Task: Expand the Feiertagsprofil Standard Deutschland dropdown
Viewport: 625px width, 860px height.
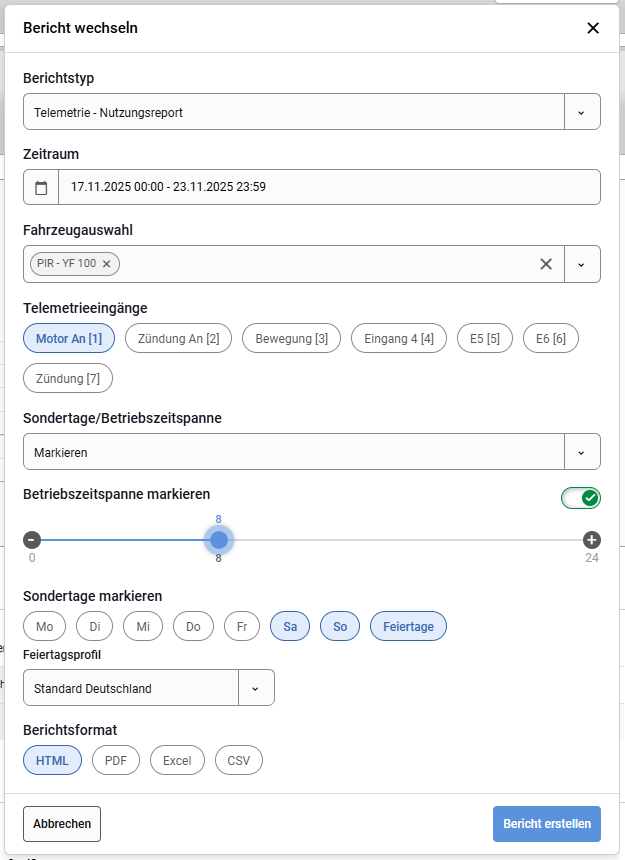Action: [x=255, y=688]
